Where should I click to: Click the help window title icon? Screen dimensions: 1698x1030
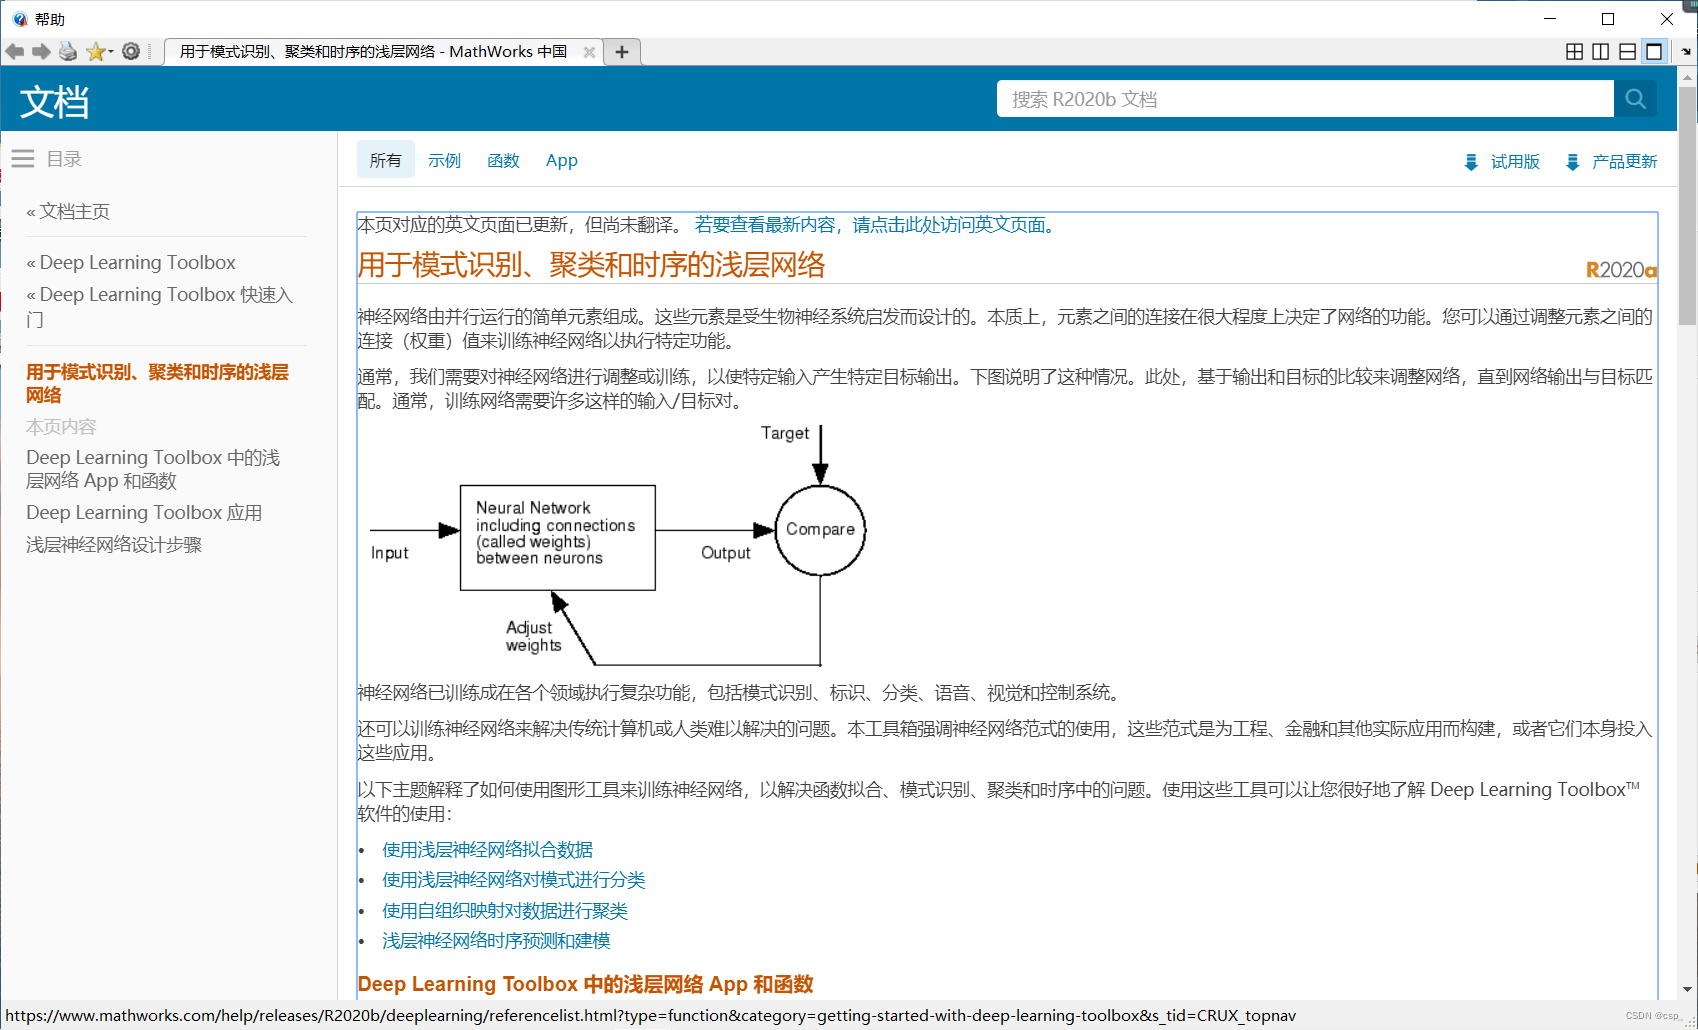click(x=20, y=19)
